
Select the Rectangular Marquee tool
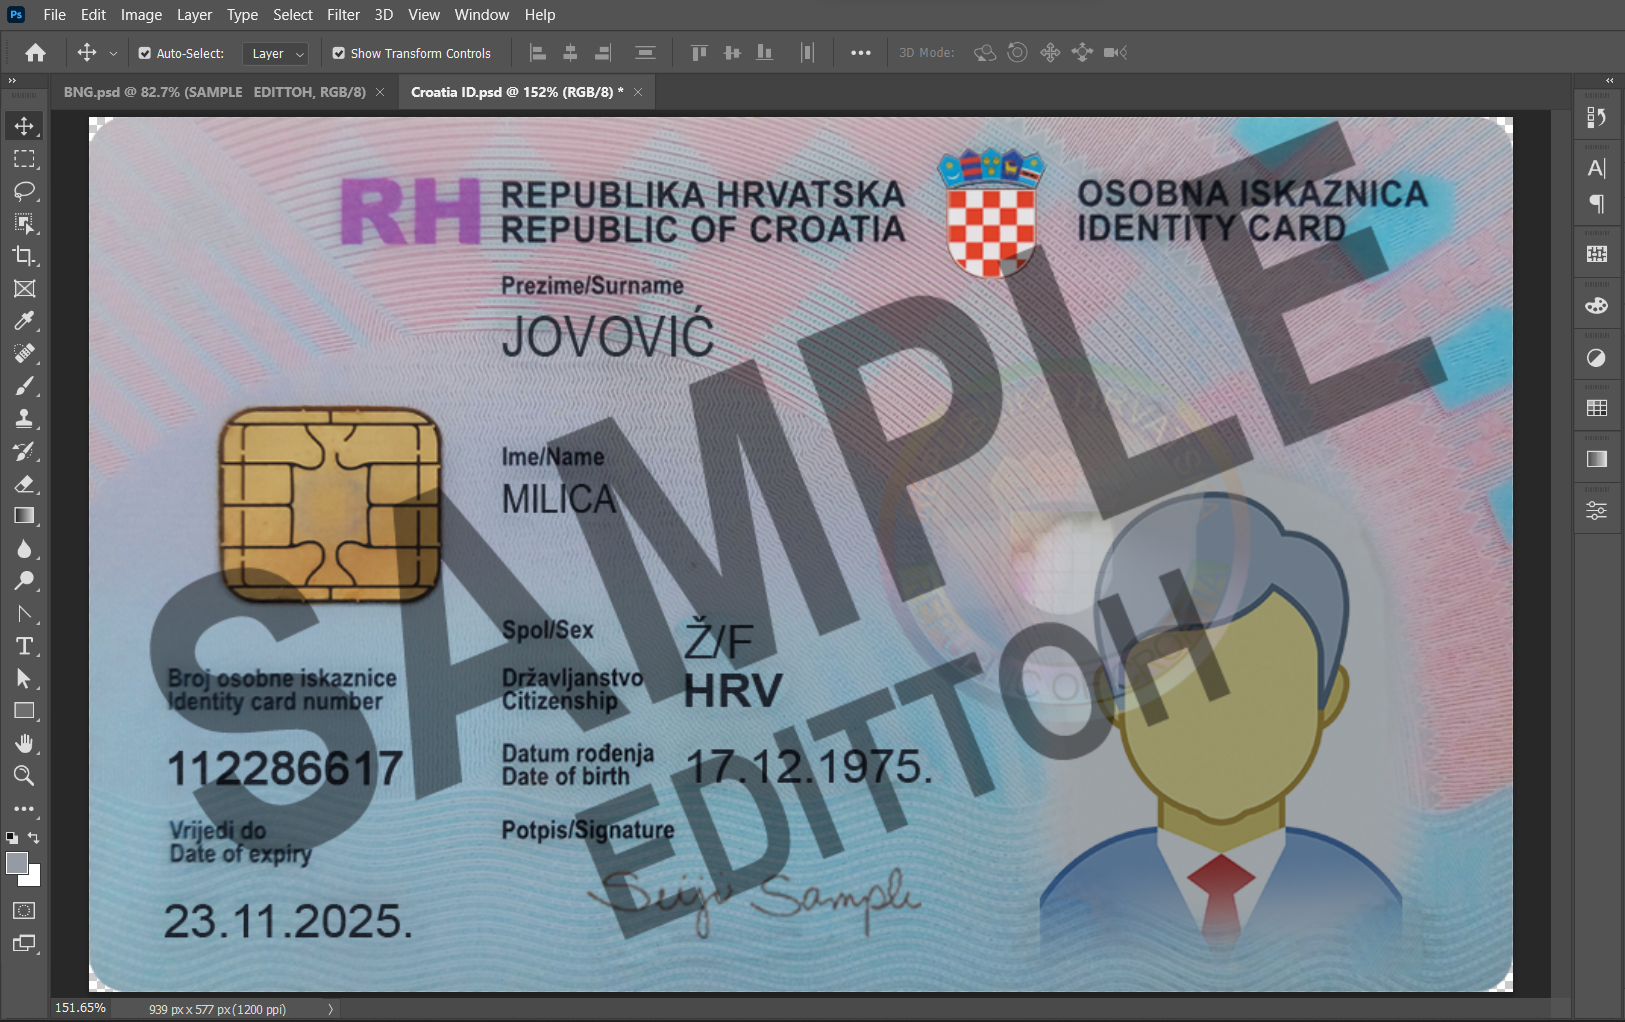tap(24, 159)
